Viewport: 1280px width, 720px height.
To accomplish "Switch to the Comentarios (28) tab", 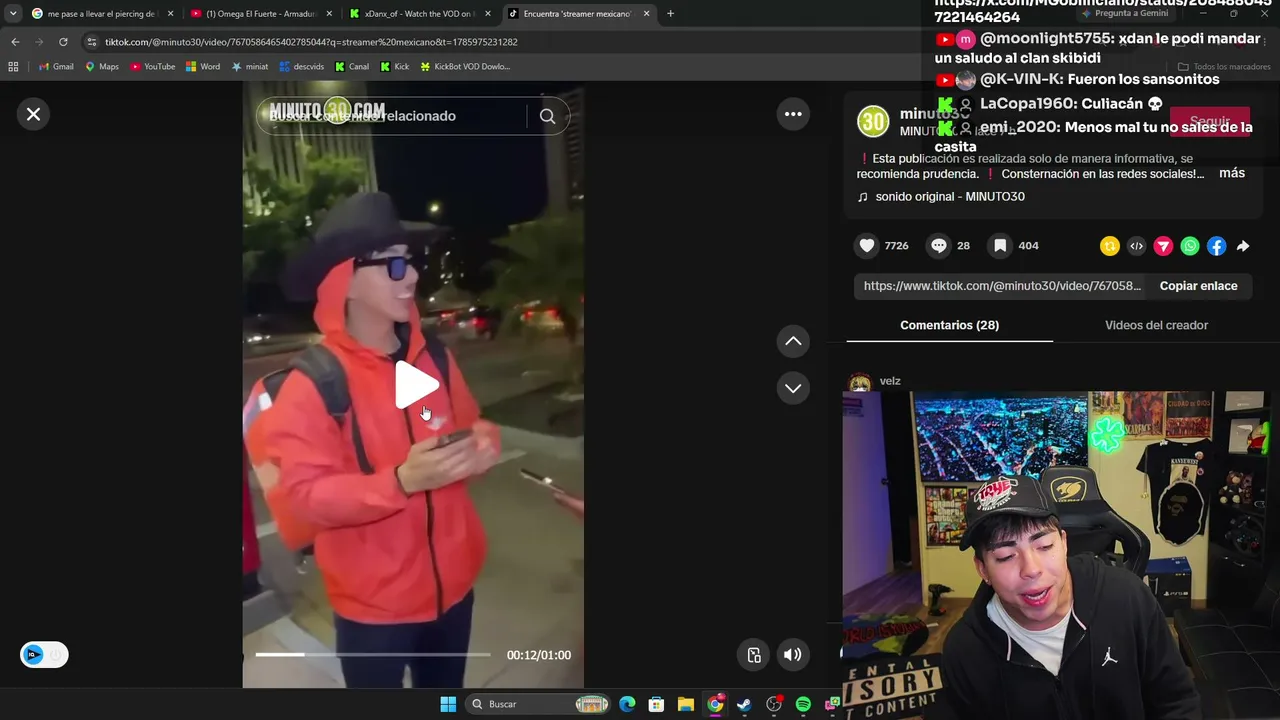I will pos(949,325).
